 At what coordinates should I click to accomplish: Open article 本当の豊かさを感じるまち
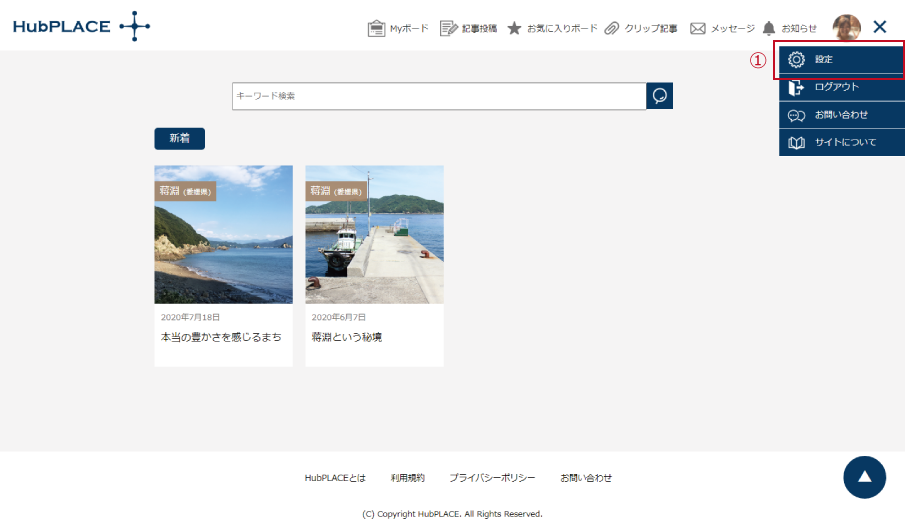click(x=221, y=337)
